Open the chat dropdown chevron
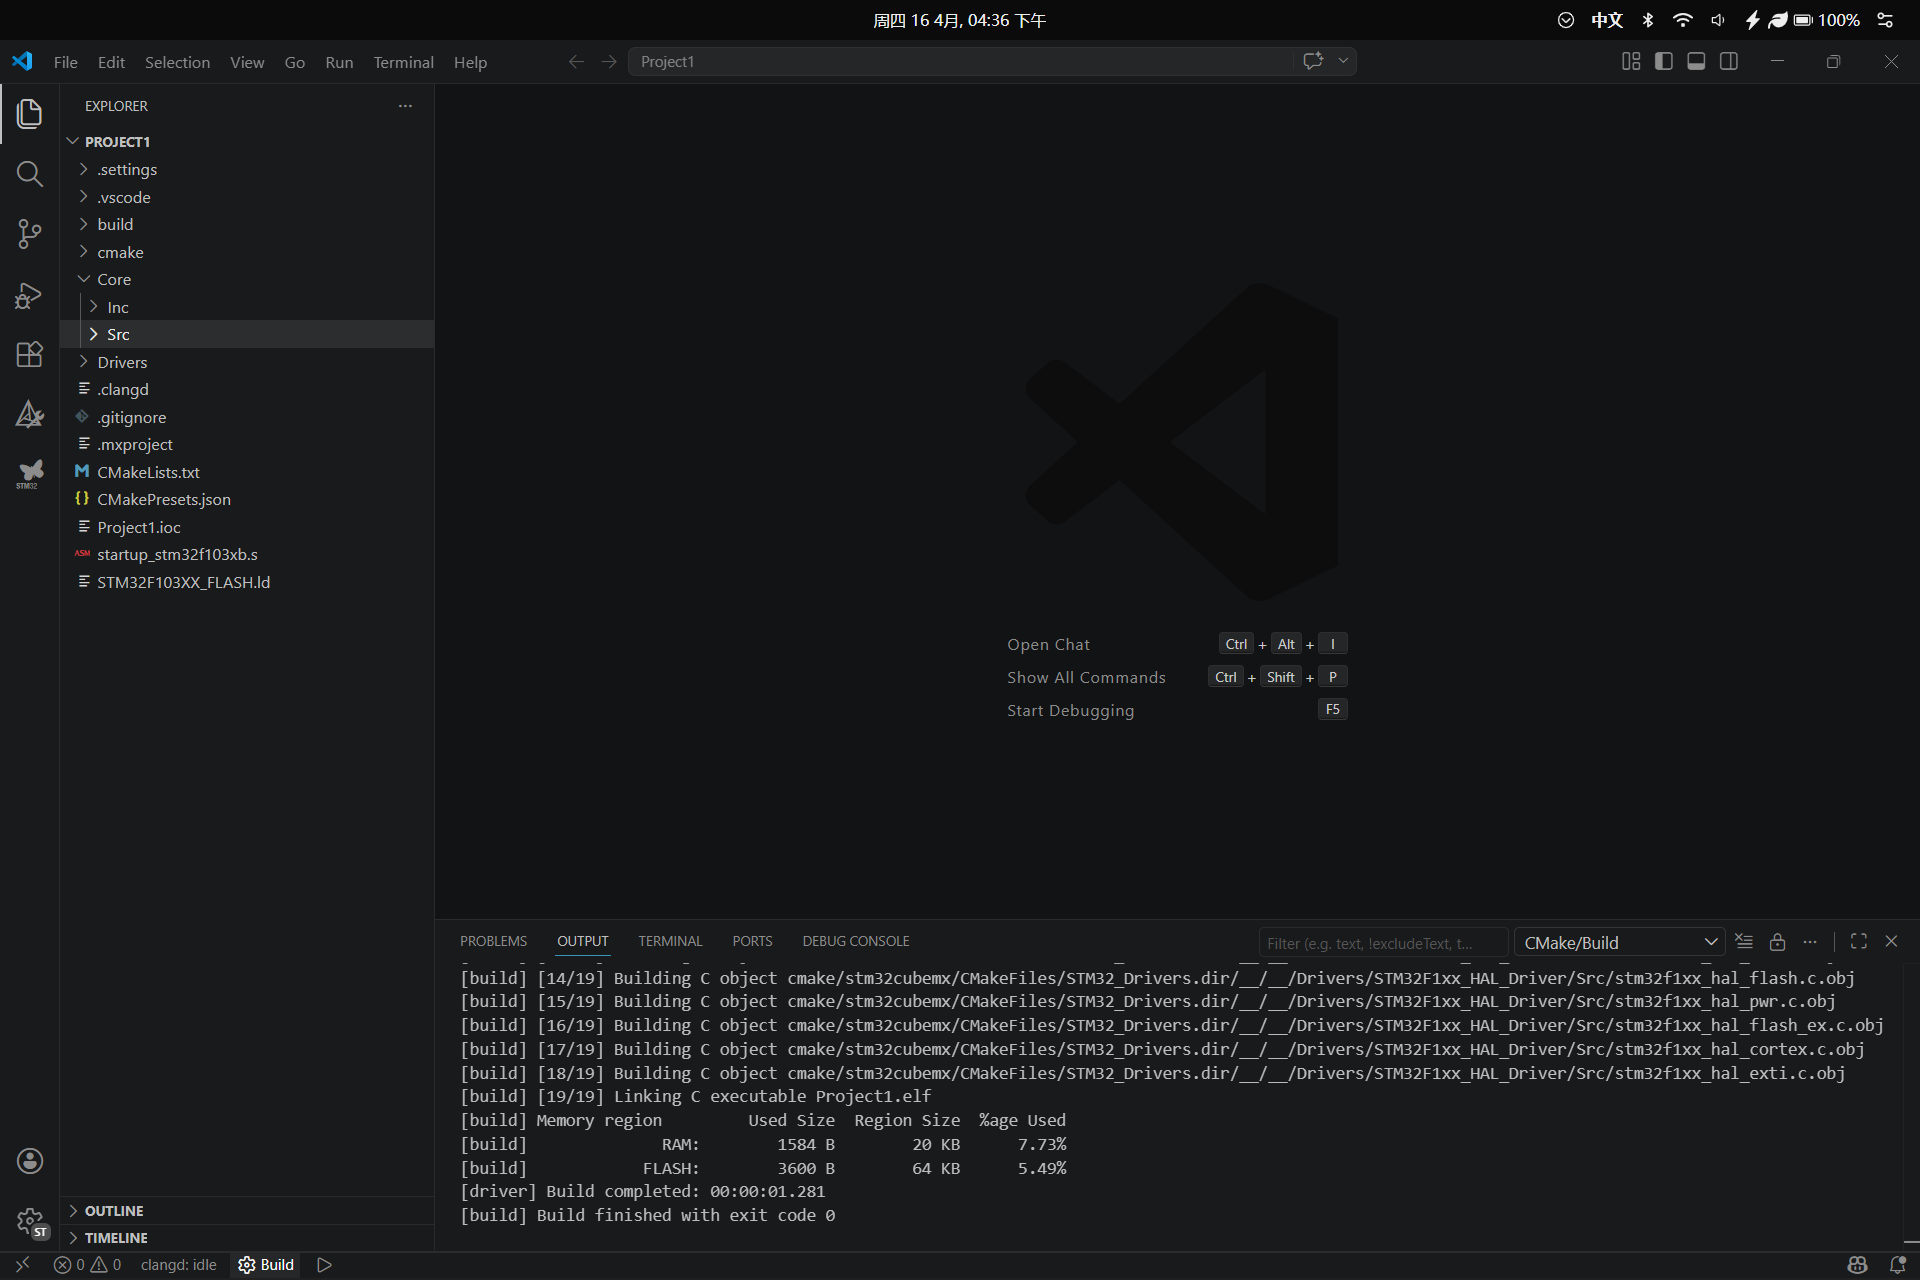1920x1280 pixels. tap(1343, 61)
